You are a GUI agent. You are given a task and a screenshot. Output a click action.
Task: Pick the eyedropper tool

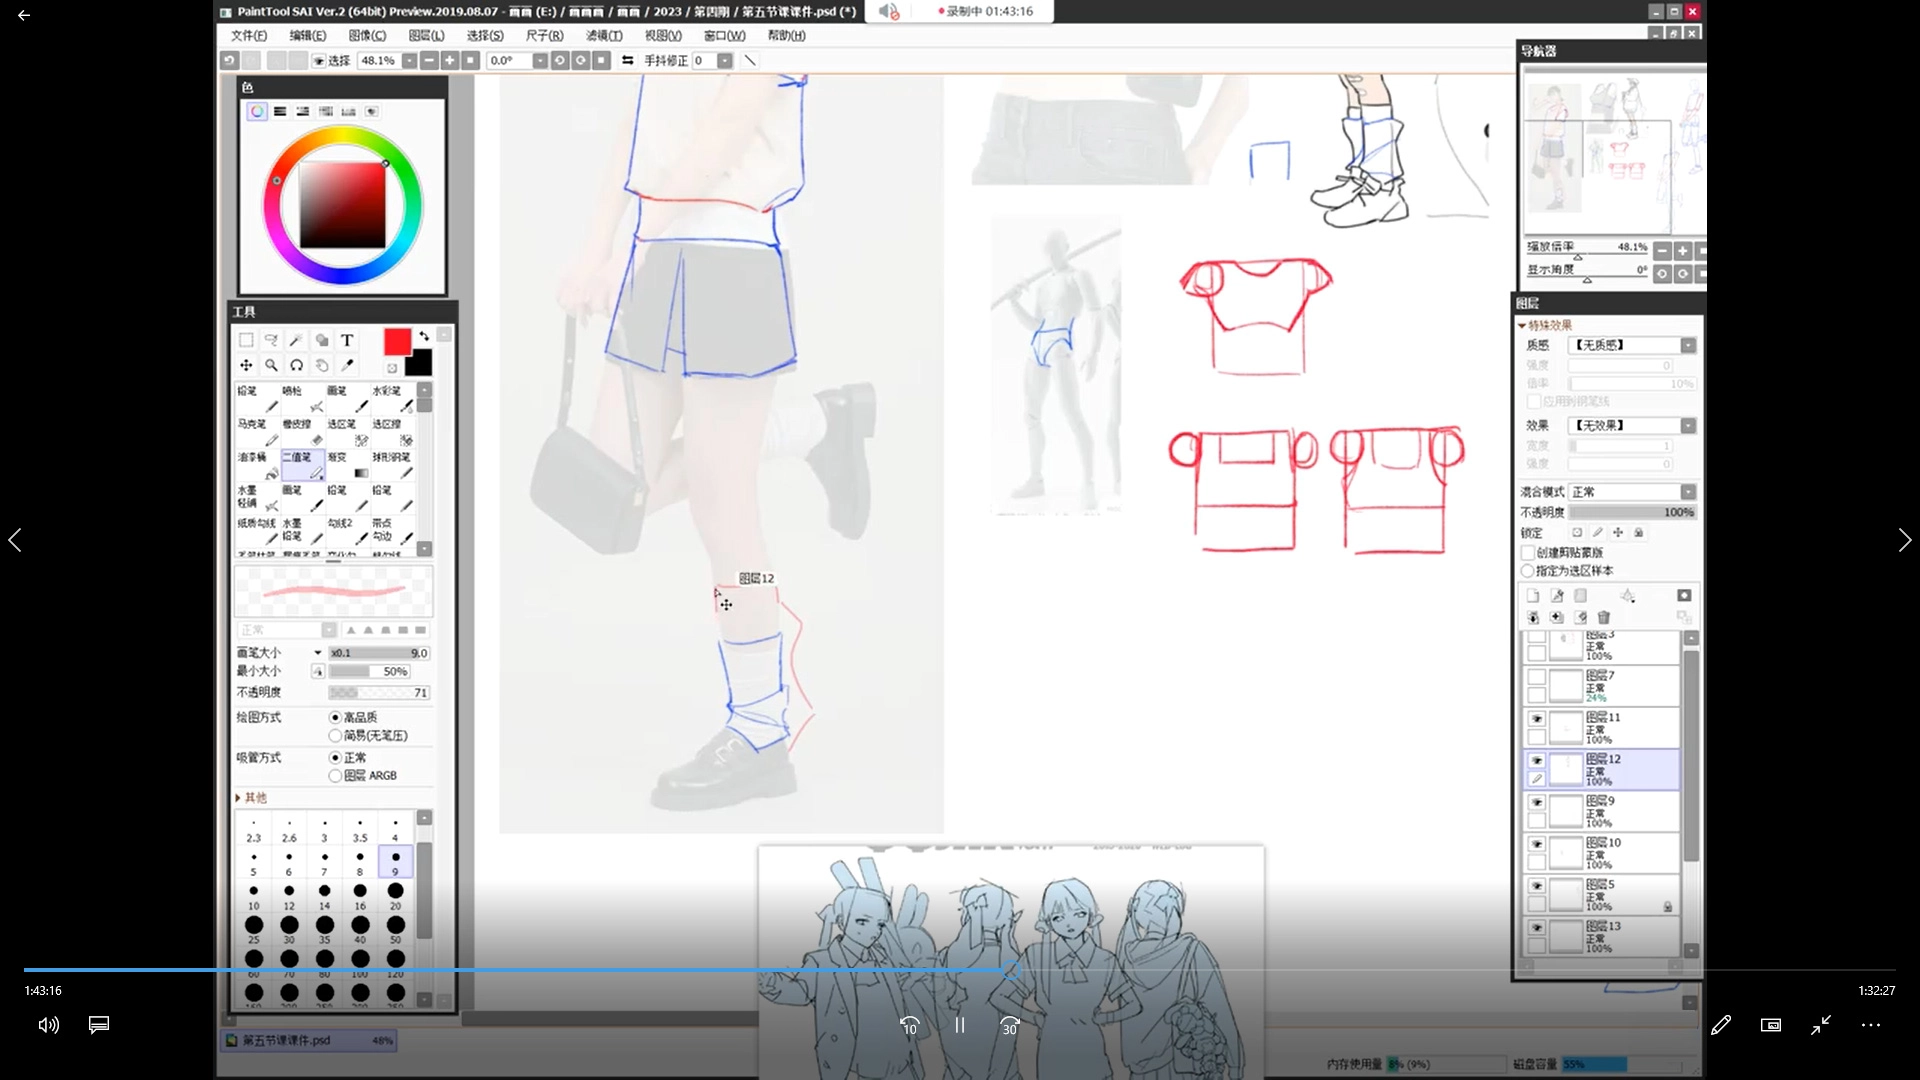click(x=347, y=365)
